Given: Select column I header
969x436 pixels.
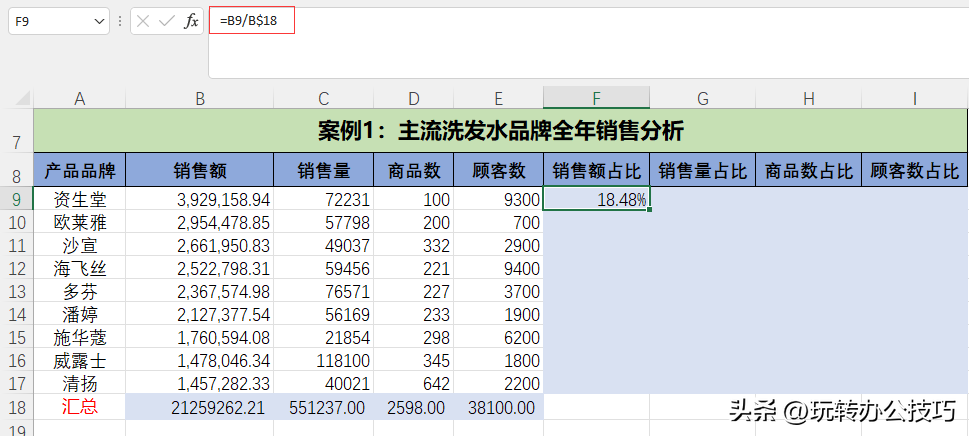Looking at the screenshot, I should point(915,98).
